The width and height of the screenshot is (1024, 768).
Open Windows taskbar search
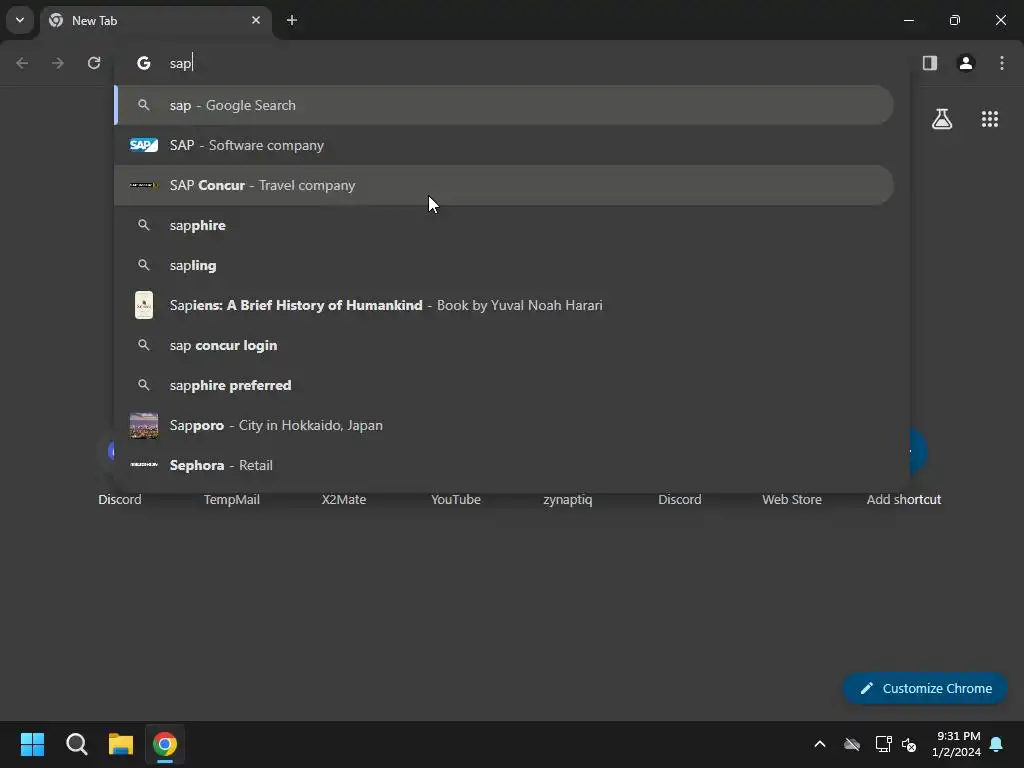pos(76,744)
